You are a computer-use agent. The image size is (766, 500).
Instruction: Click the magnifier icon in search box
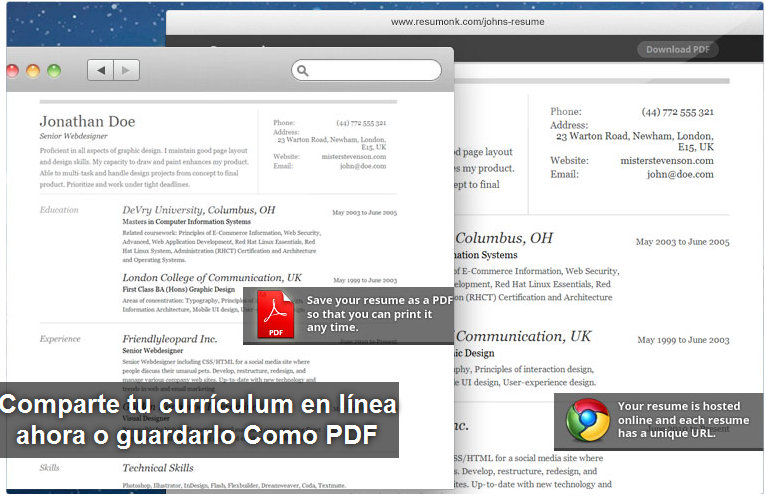(x=303, y=71)
